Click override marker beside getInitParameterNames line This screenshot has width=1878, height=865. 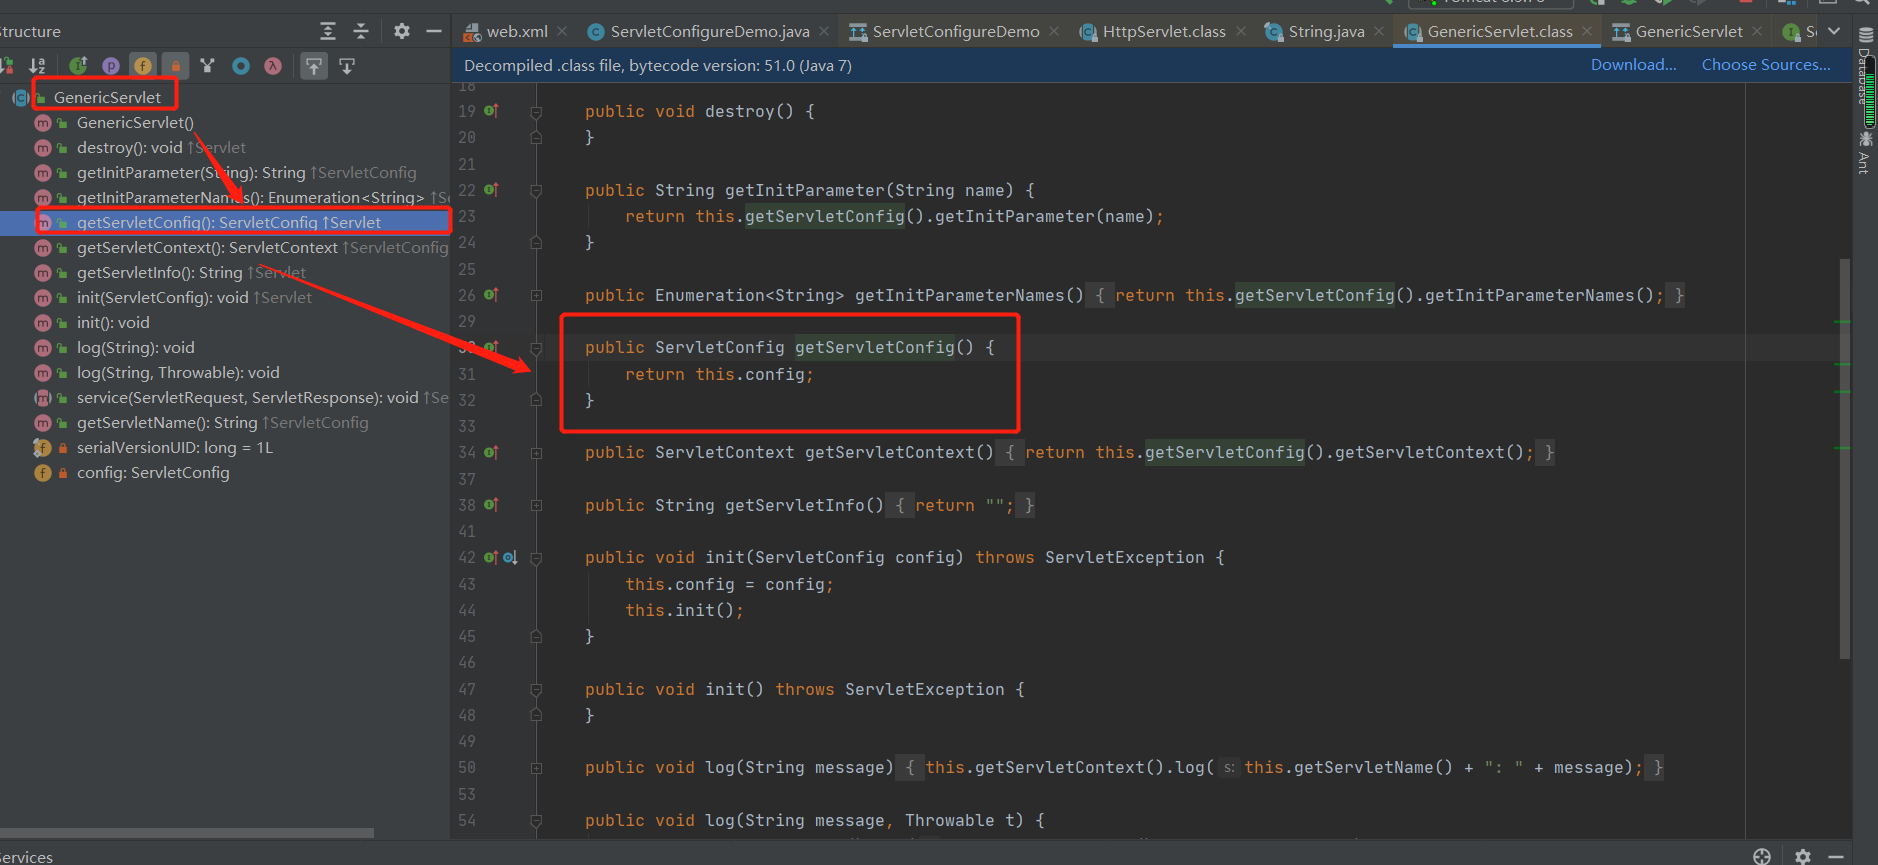pos(491,295)
